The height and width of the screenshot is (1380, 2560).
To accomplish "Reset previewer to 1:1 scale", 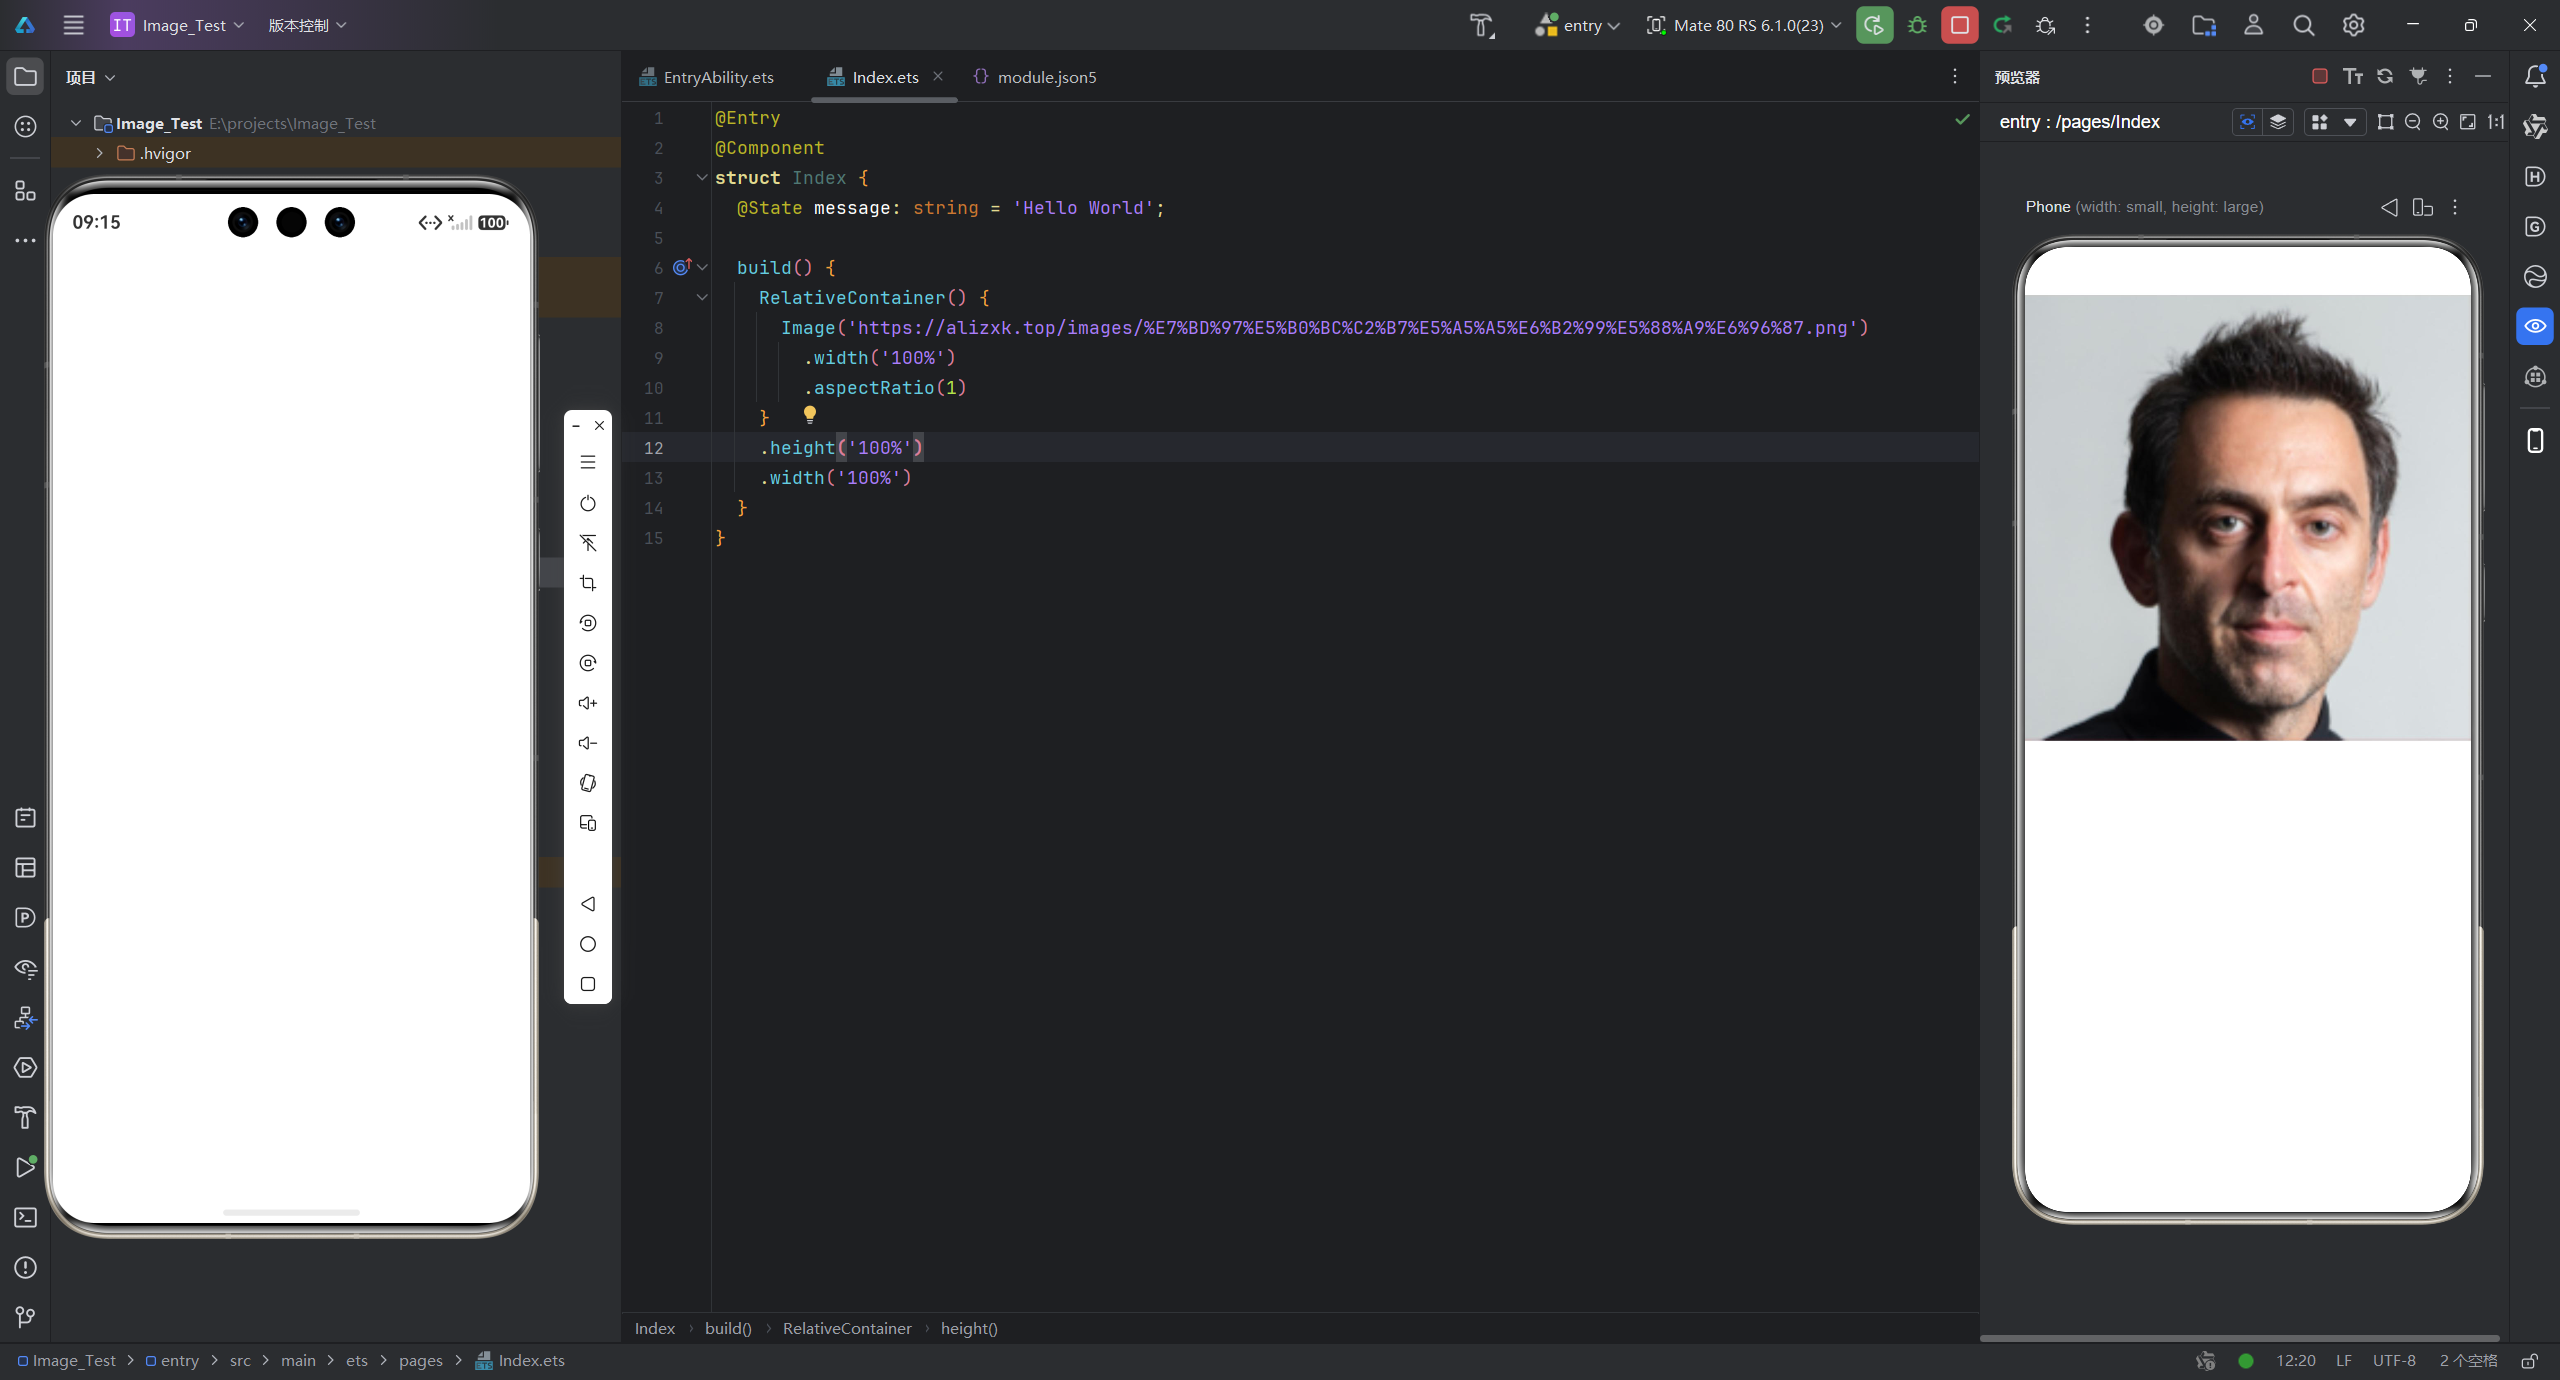I will (2496, 122).
